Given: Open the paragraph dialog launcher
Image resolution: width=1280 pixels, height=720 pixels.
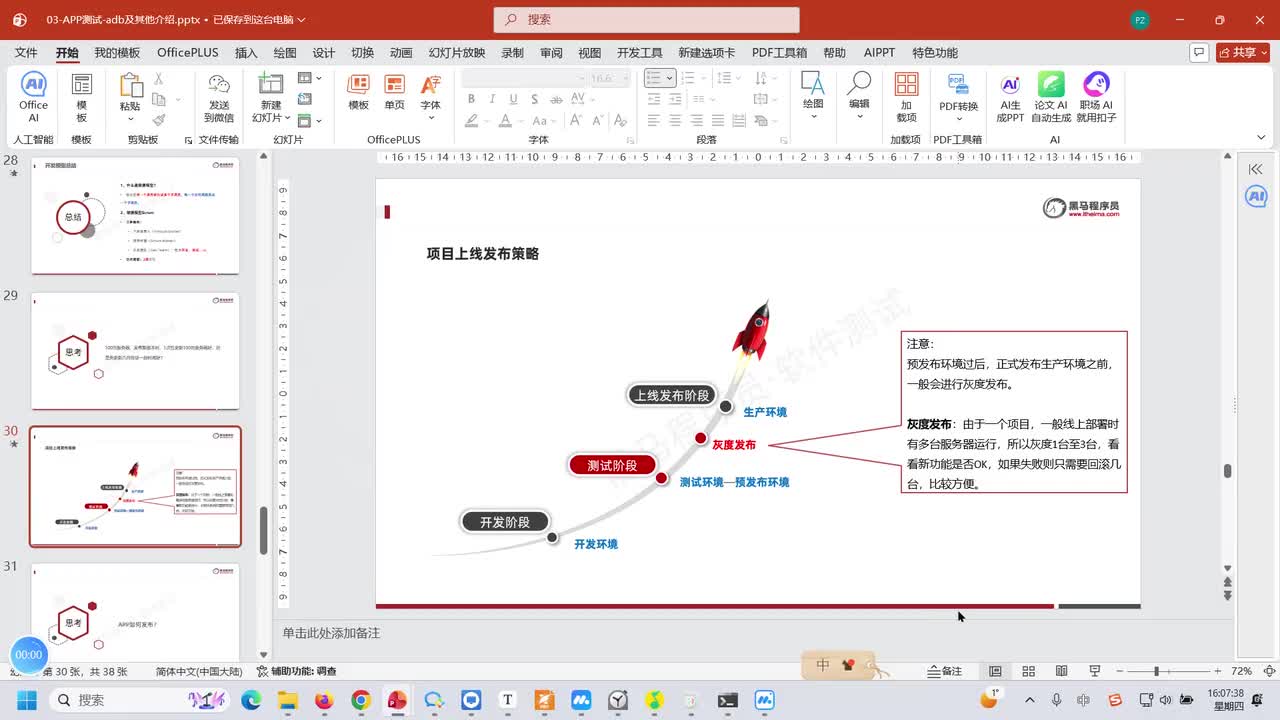Looking at the screenshot, I should pos(782,140).
